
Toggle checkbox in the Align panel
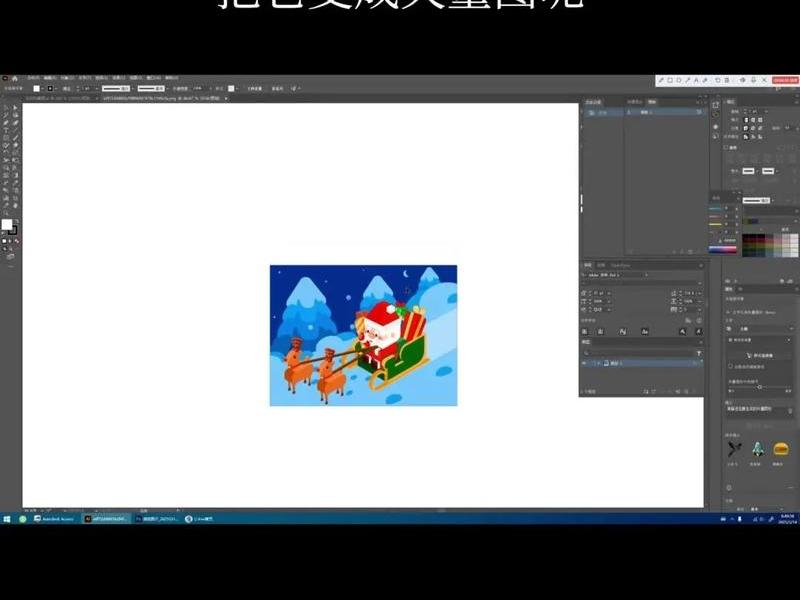click(727, 147)
